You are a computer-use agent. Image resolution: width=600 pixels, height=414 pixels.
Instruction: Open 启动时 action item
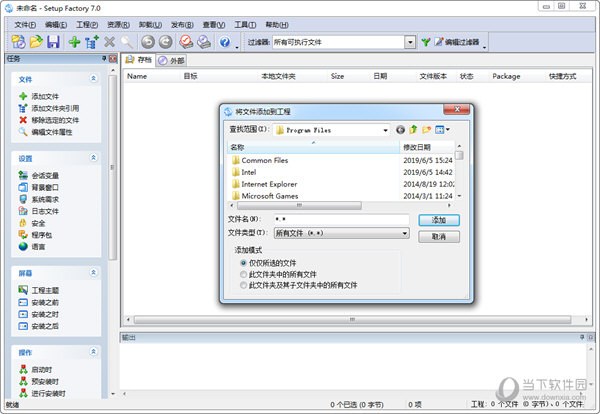pos(36,369)
